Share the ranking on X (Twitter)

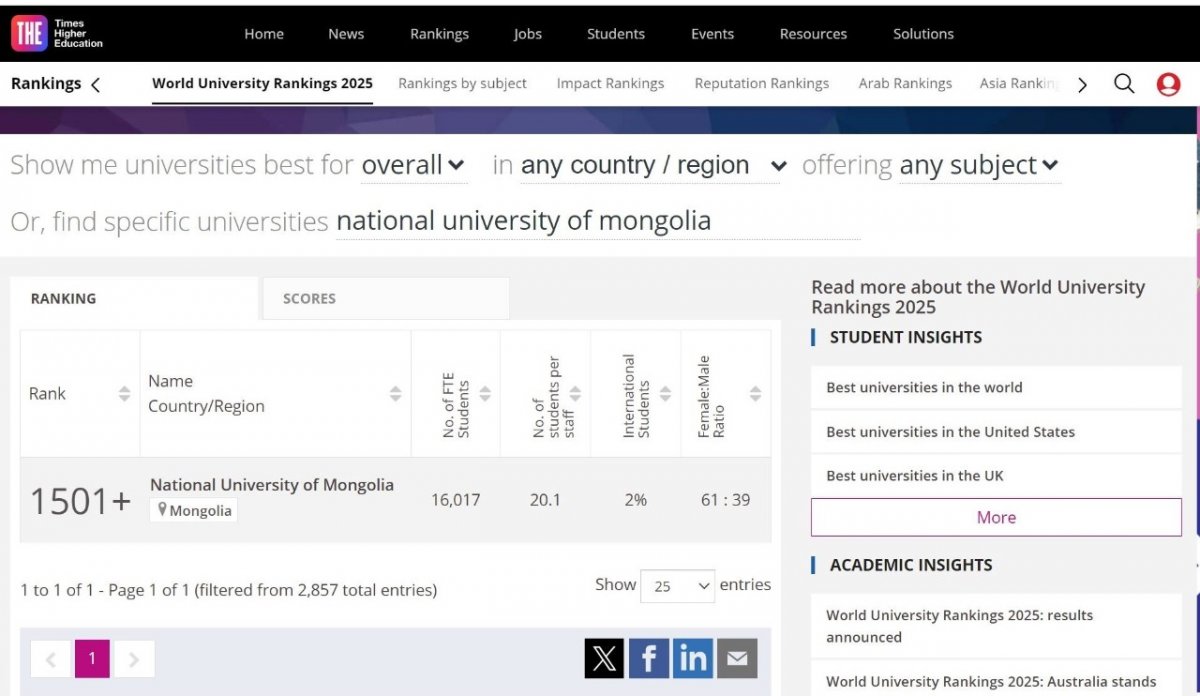[x=604, y=658]
